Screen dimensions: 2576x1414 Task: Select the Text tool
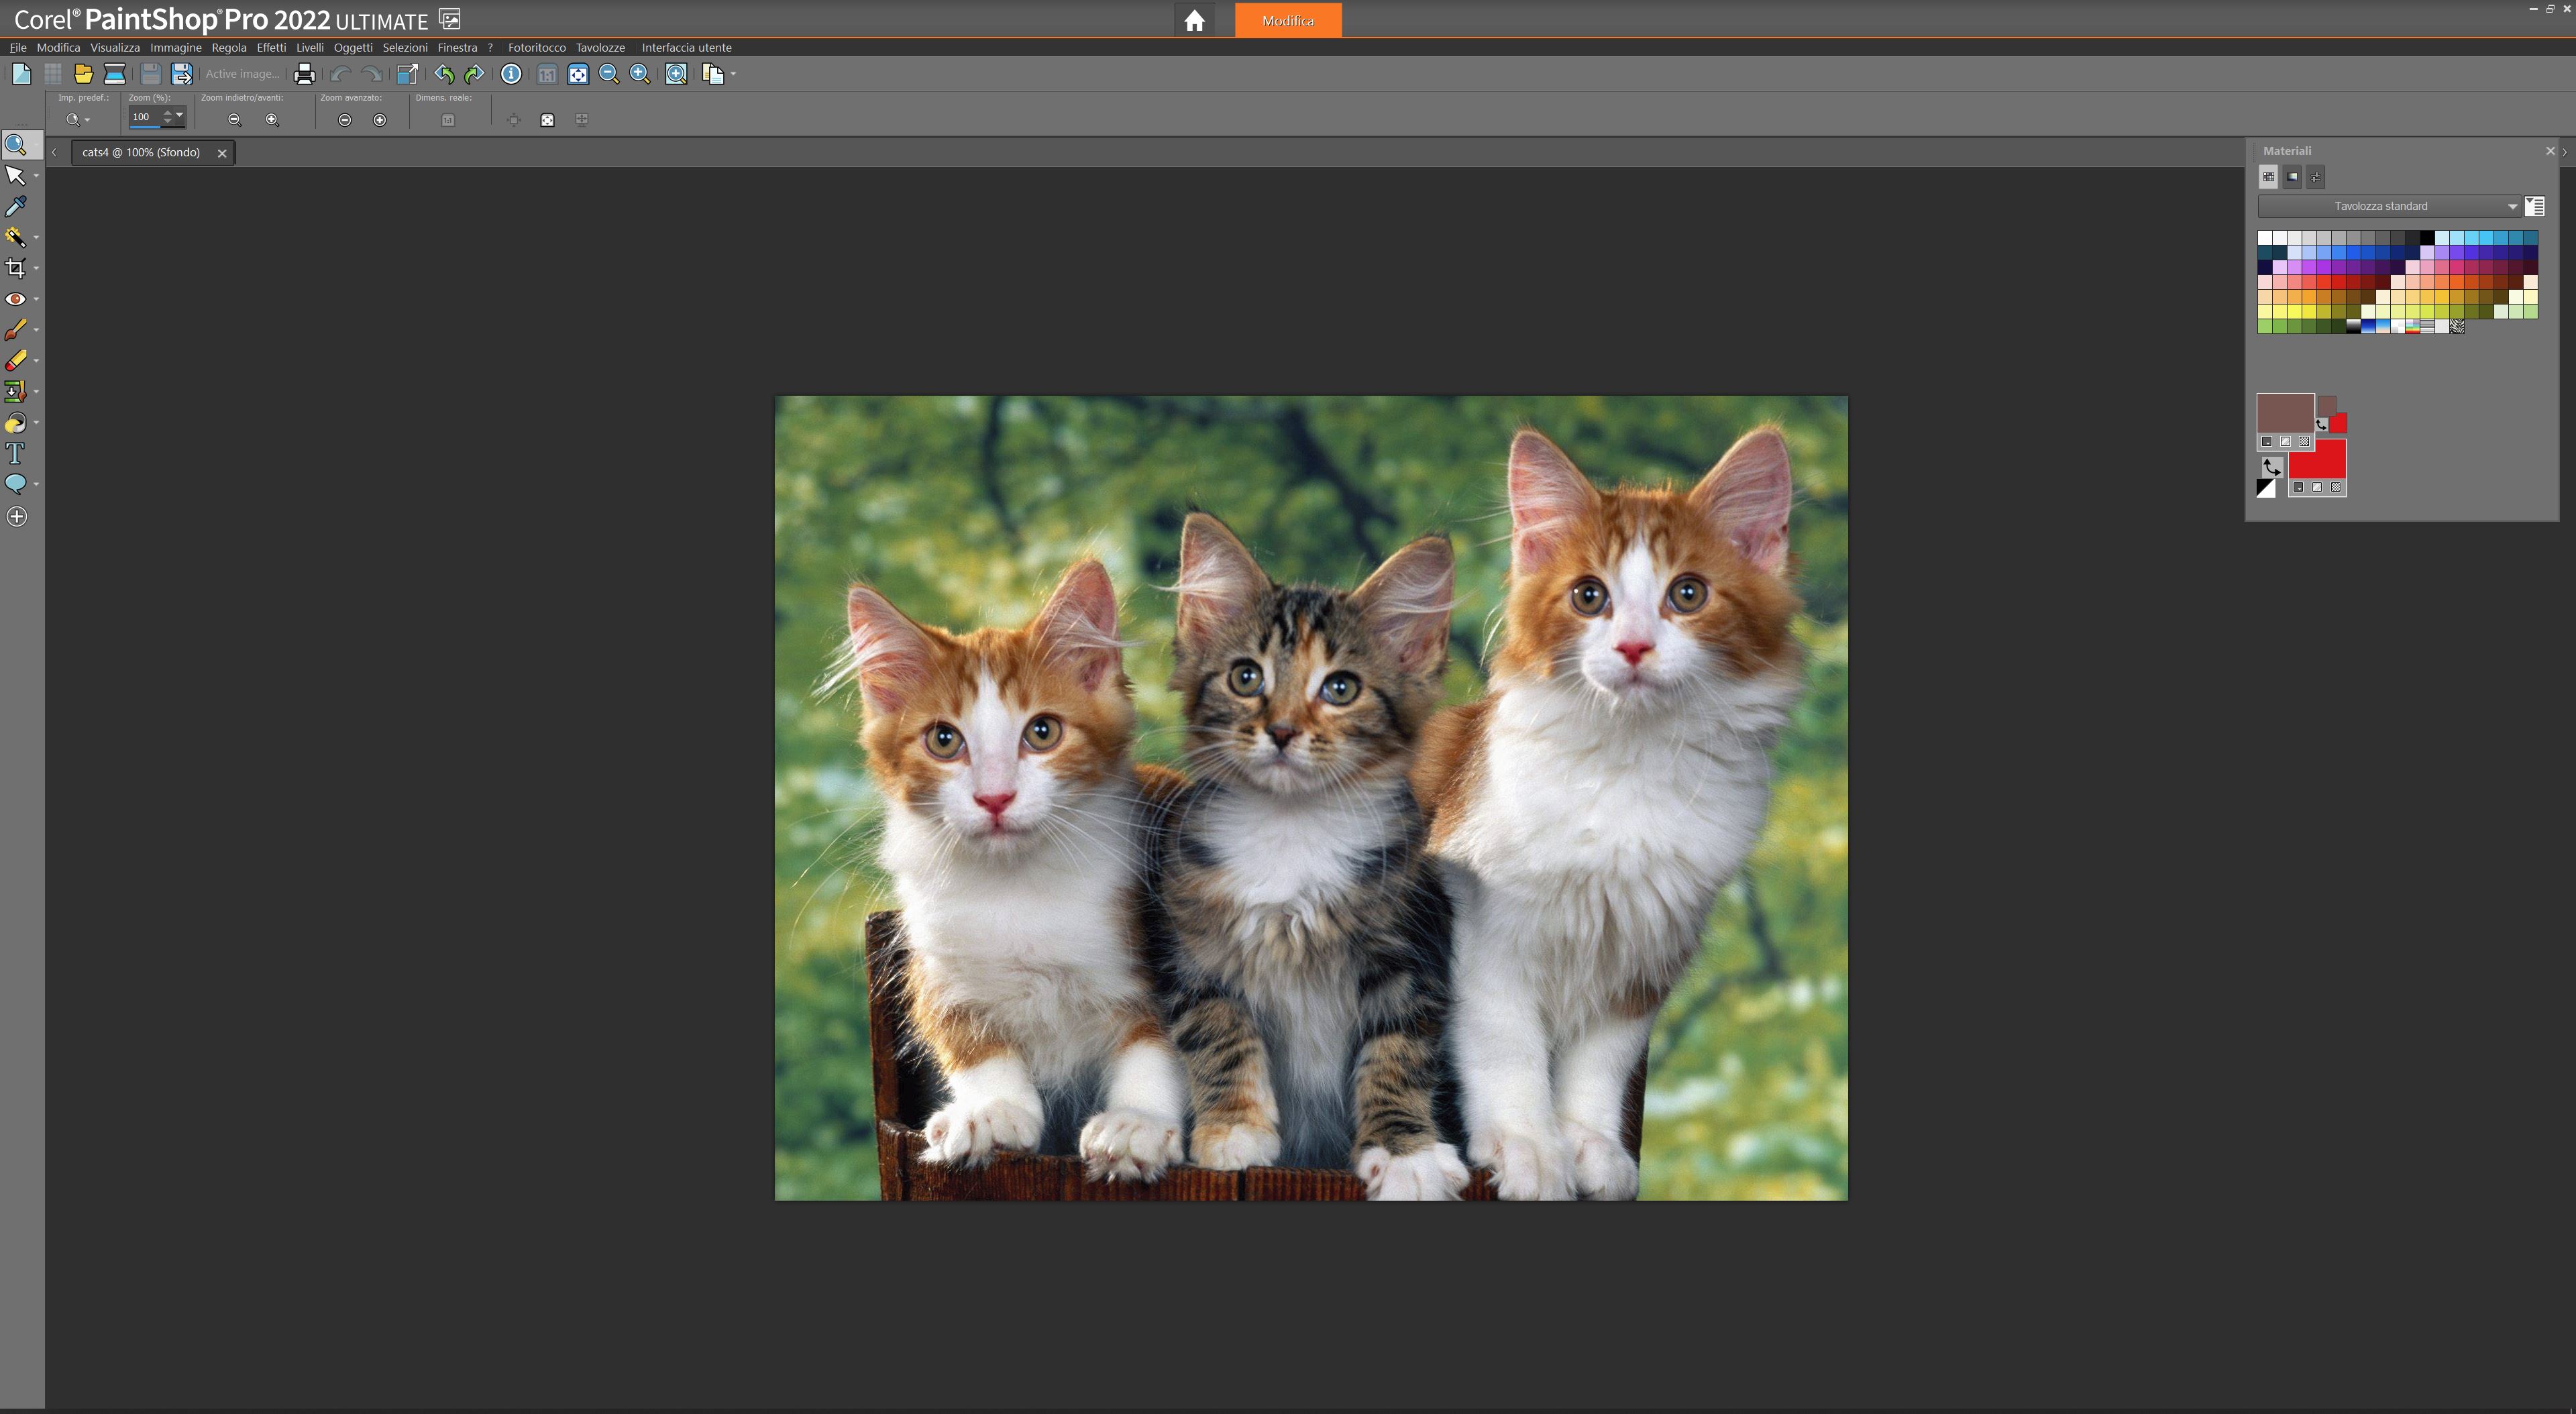pyautogui.click(x=16, y=454)
